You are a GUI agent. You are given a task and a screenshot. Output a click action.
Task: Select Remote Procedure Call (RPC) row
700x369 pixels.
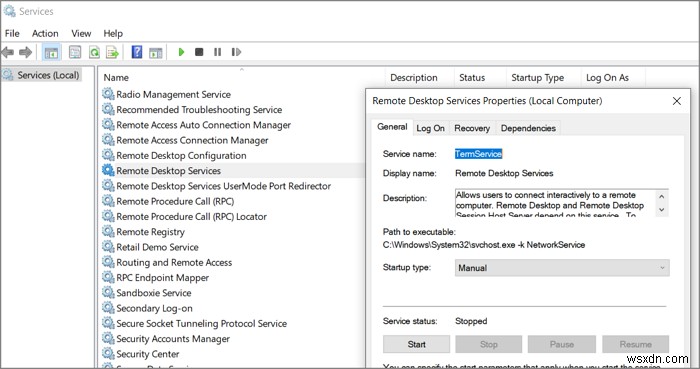click(175, 201)
